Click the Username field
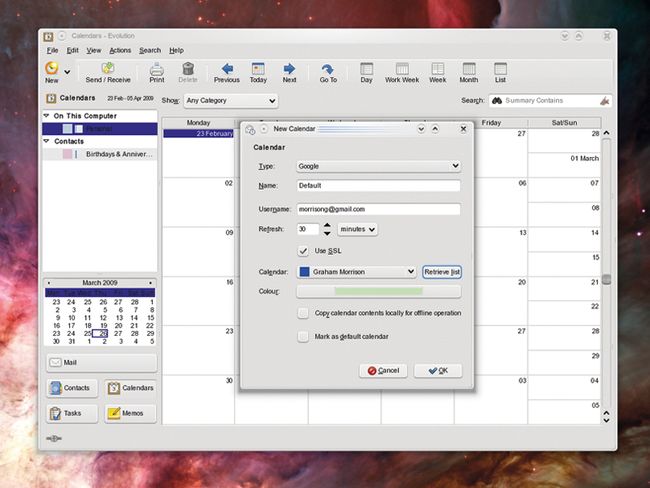The width and height of the screenshot is (650, 488). coord(378,209)
